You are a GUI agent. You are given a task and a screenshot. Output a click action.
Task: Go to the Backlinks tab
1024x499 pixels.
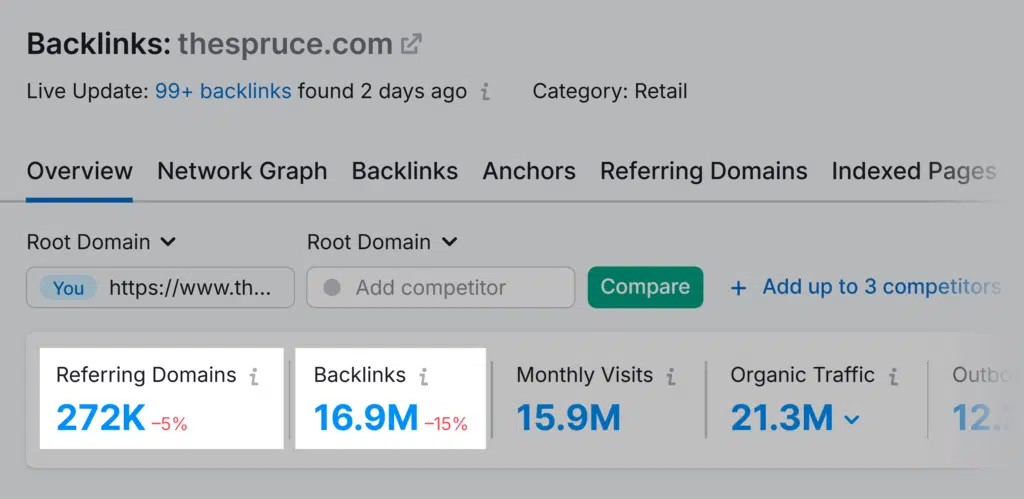click(x=404, y=171)
